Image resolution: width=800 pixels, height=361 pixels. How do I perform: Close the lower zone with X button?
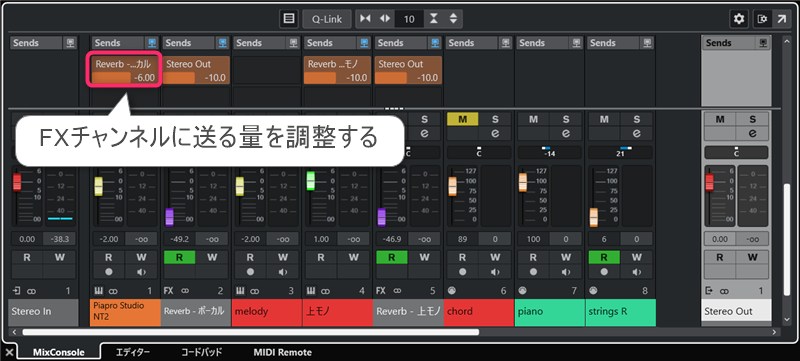(x=9, y=352)
